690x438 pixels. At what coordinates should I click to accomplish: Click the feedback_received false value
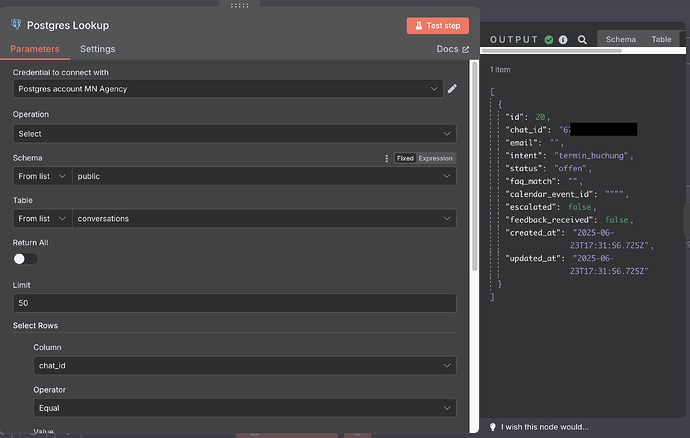coord(617,220)
